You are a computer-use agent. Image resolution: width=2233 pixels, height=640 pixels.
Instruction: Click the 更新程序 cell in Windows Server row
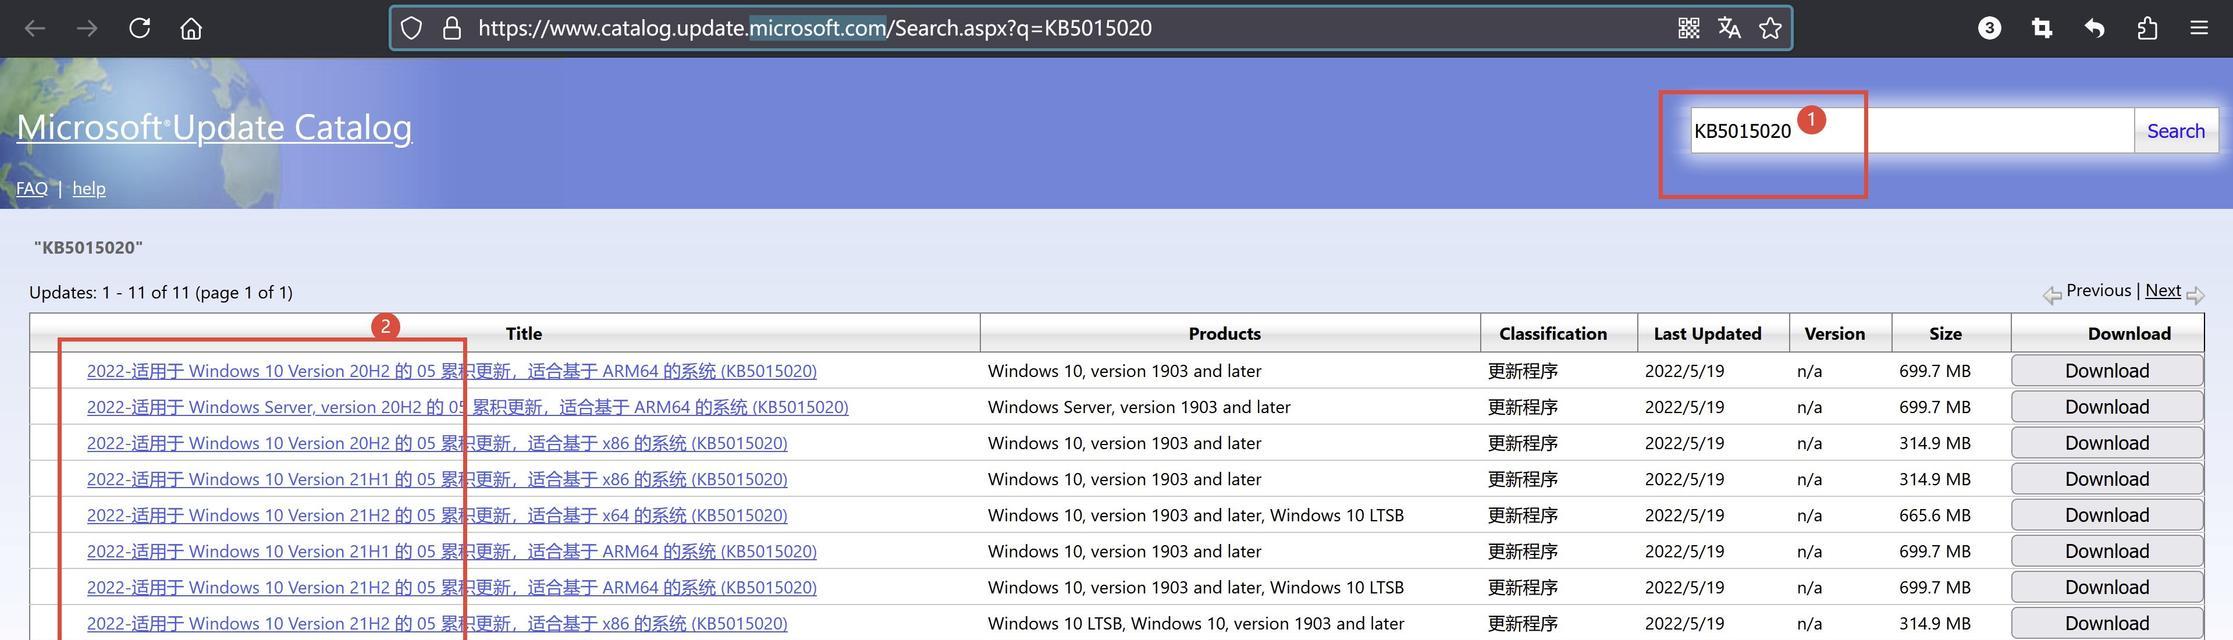click(x=1523, y=407)
